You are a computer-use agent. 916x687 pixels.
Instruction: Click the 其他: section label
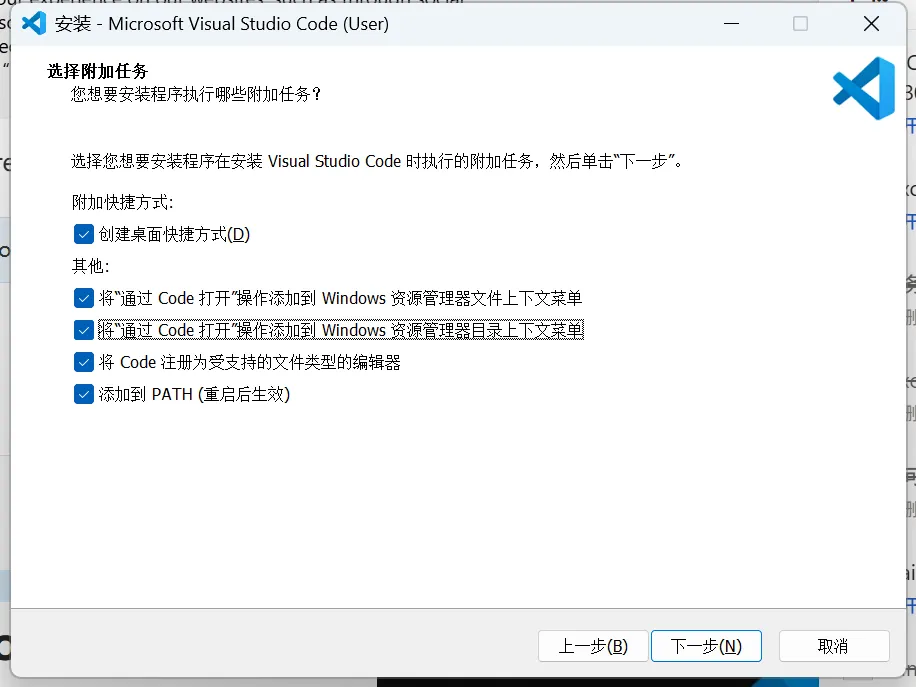point(91,266)
